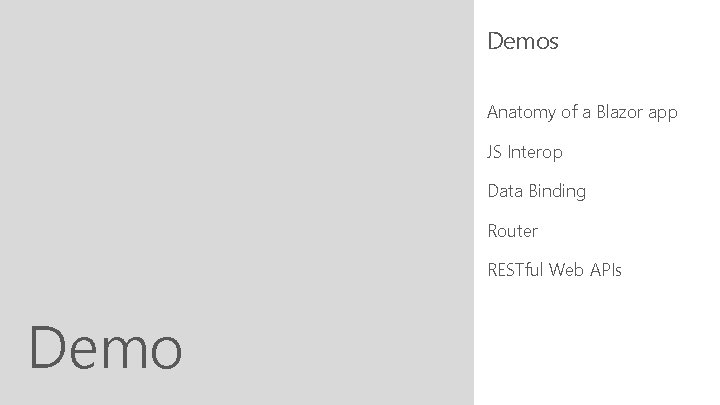720x405 pixels.
Task: Click "JS" in the JS Interop item
Action: coord(494,152)
